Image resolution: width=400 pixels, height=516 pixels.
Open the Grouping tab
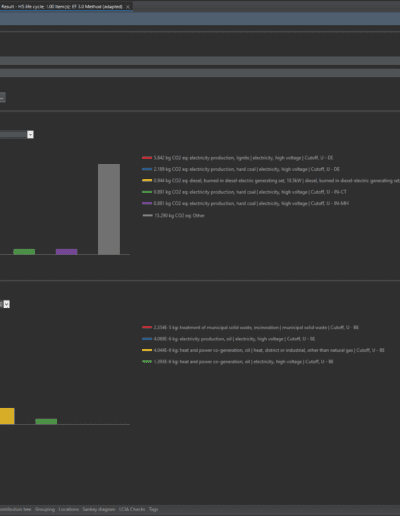[x=45, y=509]
